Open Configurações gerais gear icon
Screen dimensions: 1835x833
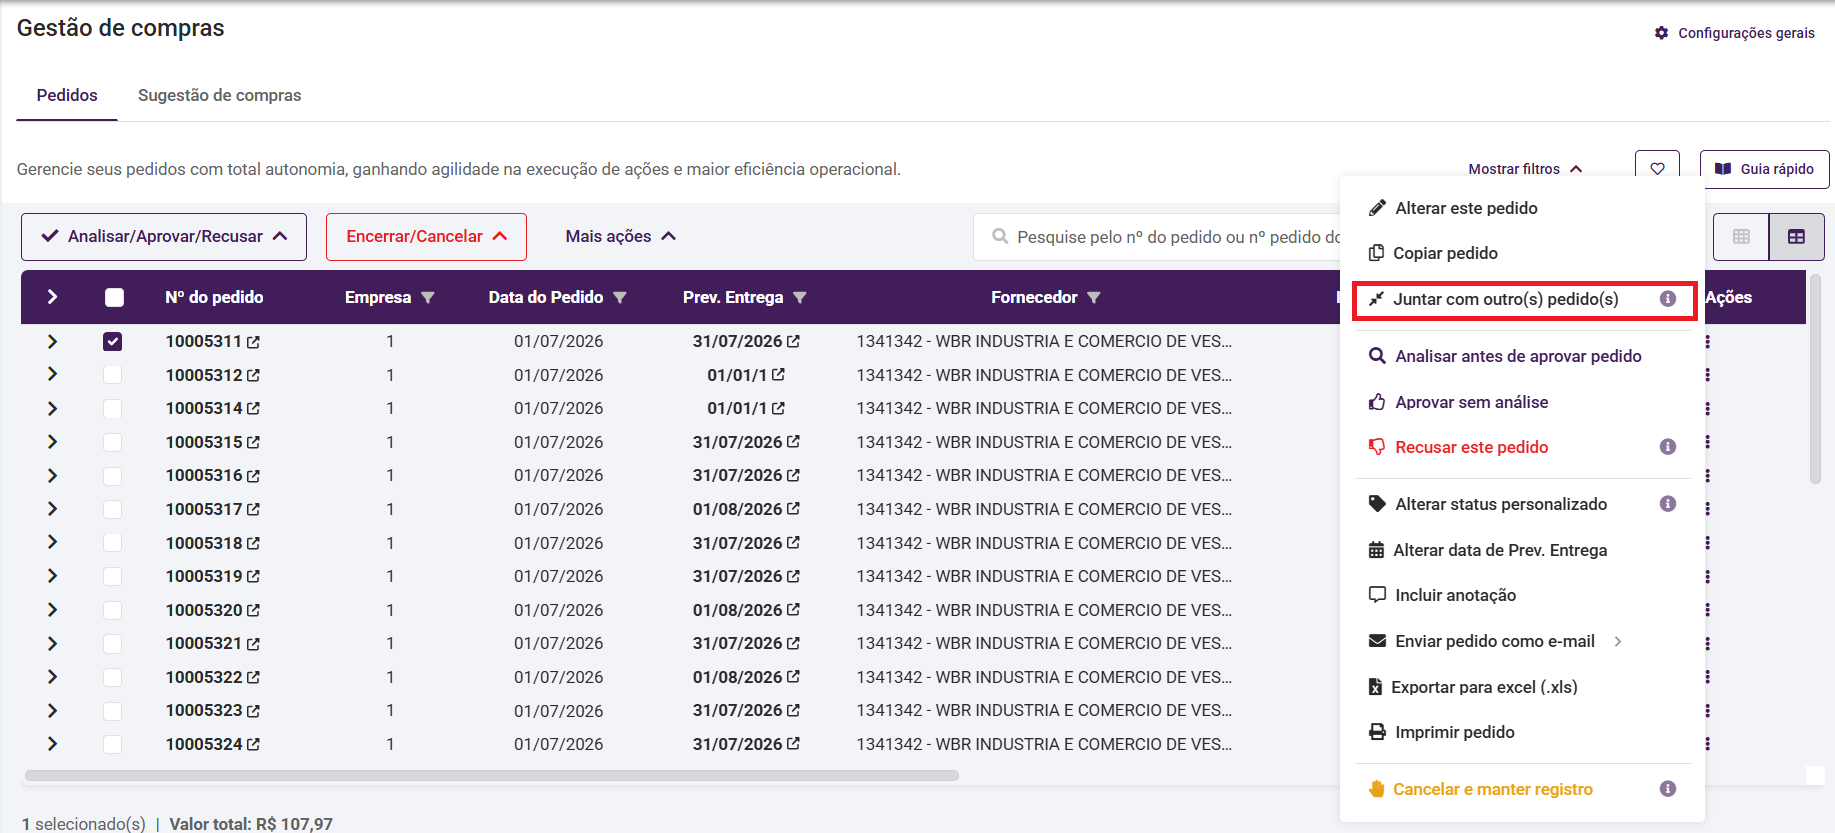[1661, 33]
